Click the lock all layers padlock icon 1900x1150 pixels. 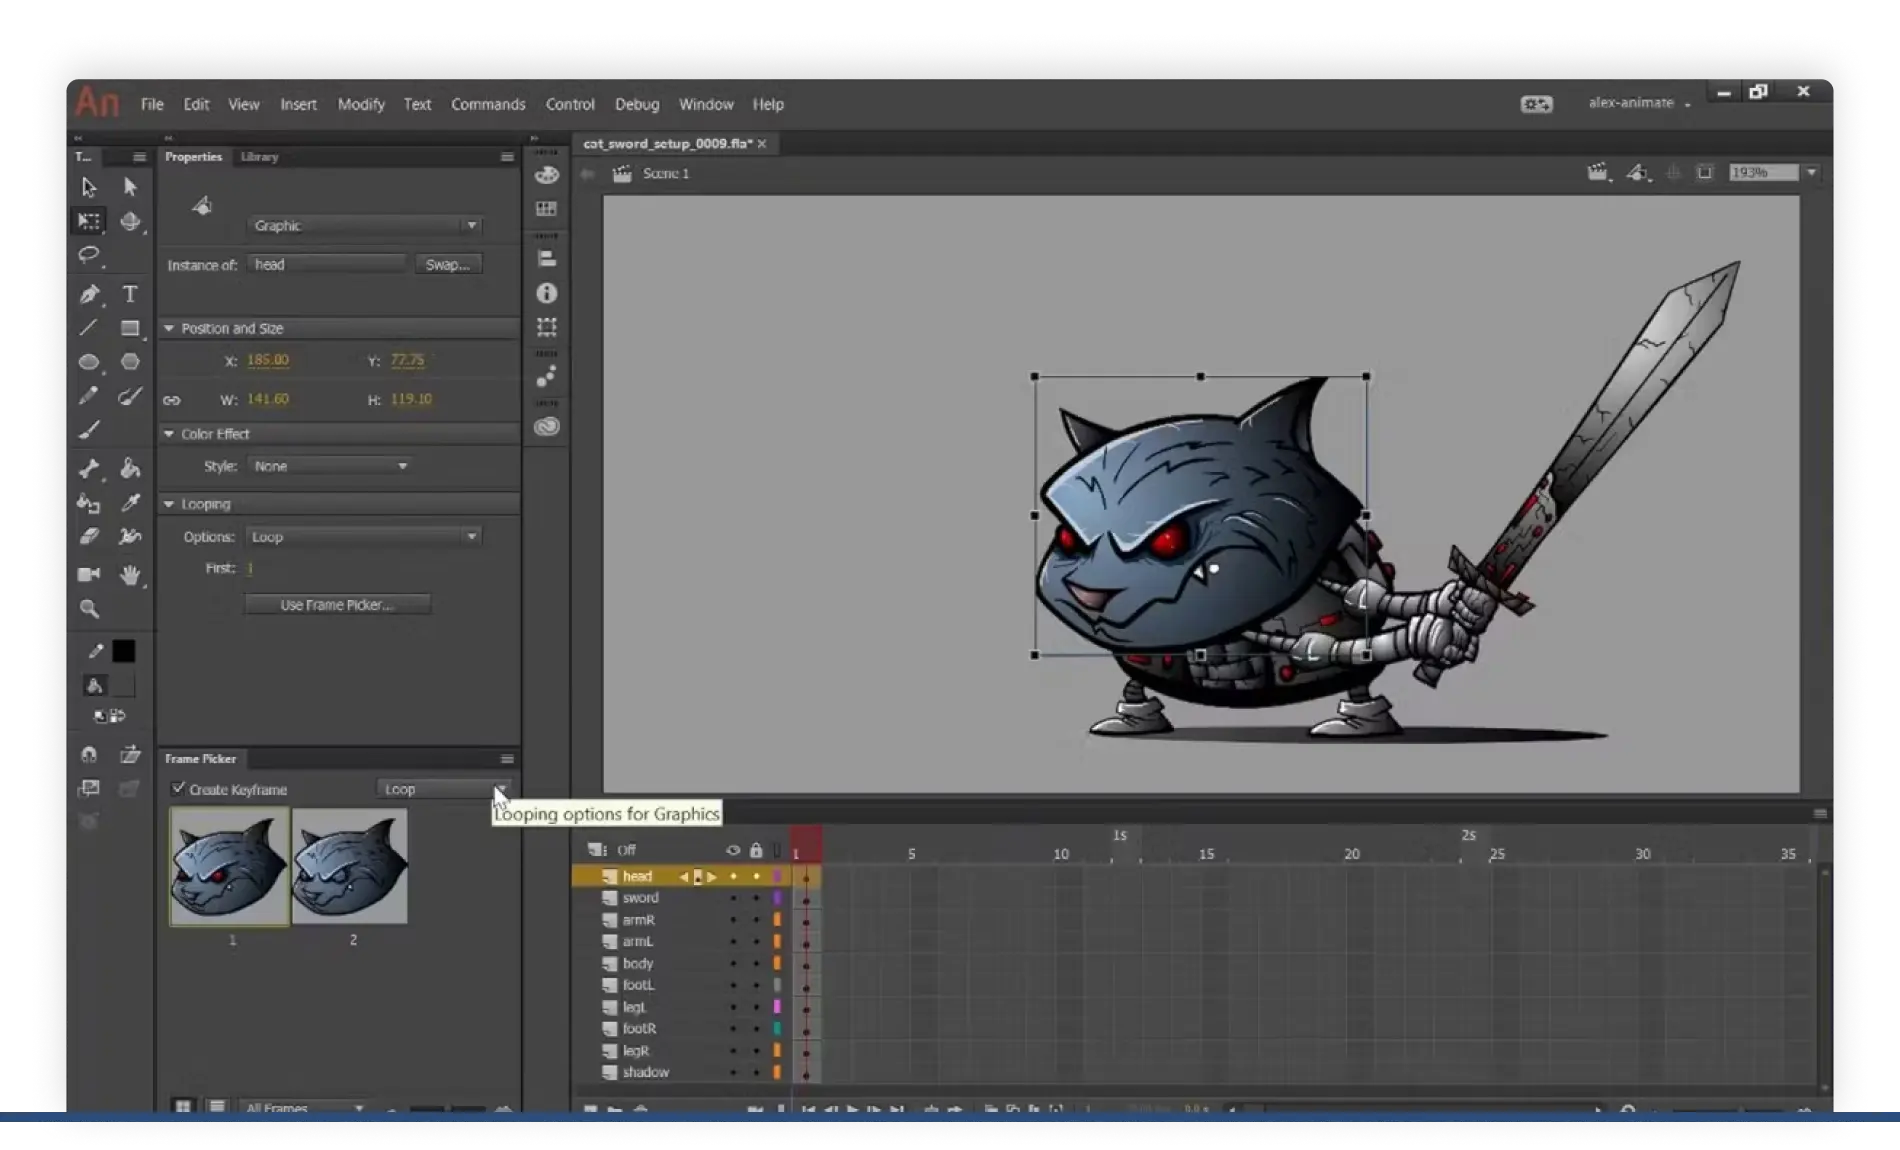[x=756, y=850]
